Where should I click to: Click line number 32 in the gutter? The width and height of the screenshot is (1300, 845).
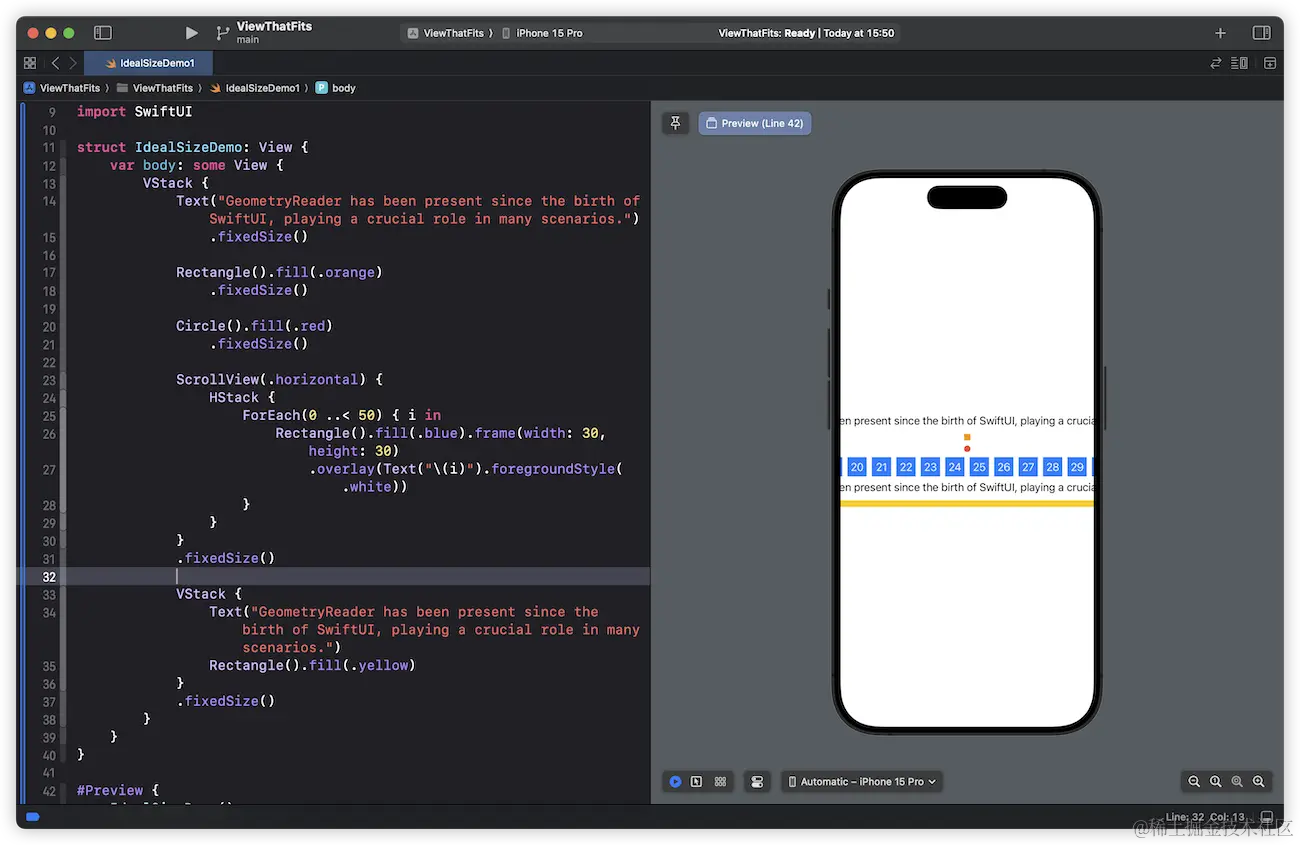click(49, 577)
